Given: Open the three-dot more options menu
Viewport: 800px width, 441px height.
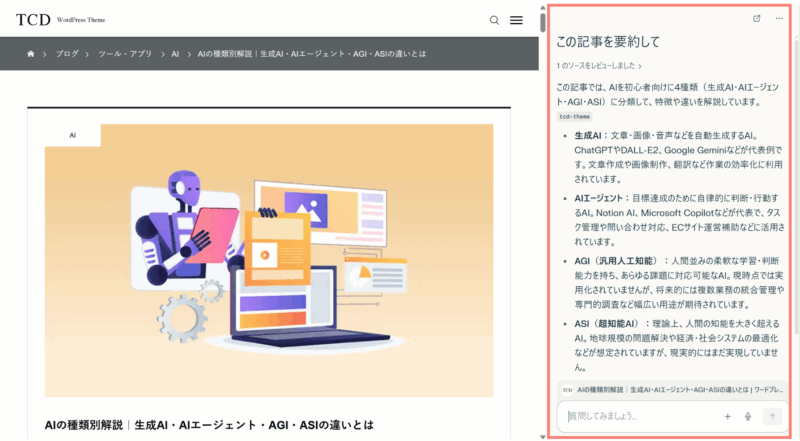Looking at the screenshot, I should 779,18.
